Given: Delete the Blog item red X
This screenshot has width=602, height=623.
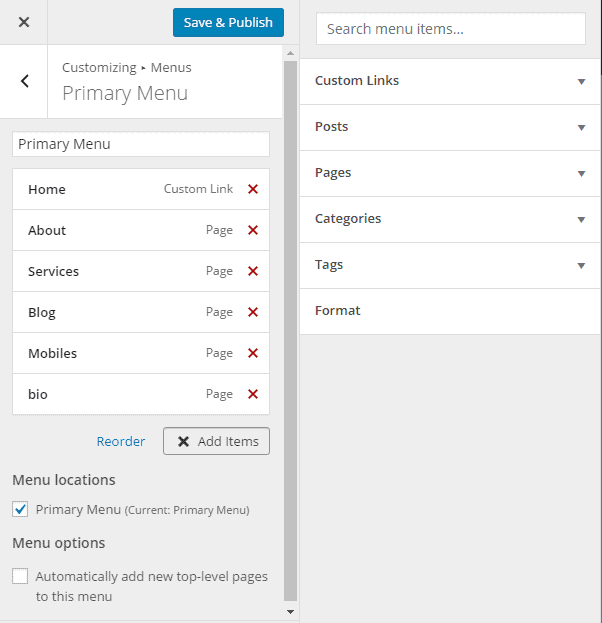Looking at the screenshot, I should pos(253,312).
